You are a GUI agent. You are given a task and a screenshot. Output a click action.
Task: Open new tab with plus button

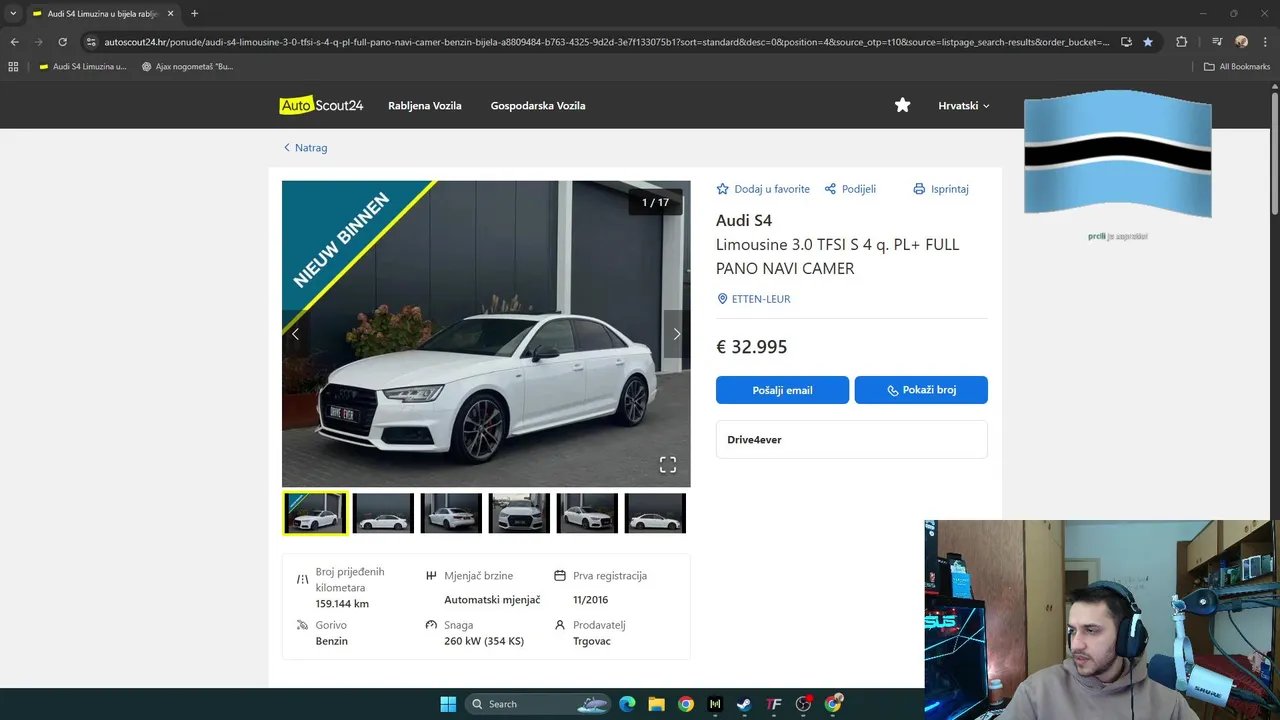click(194, 14)
